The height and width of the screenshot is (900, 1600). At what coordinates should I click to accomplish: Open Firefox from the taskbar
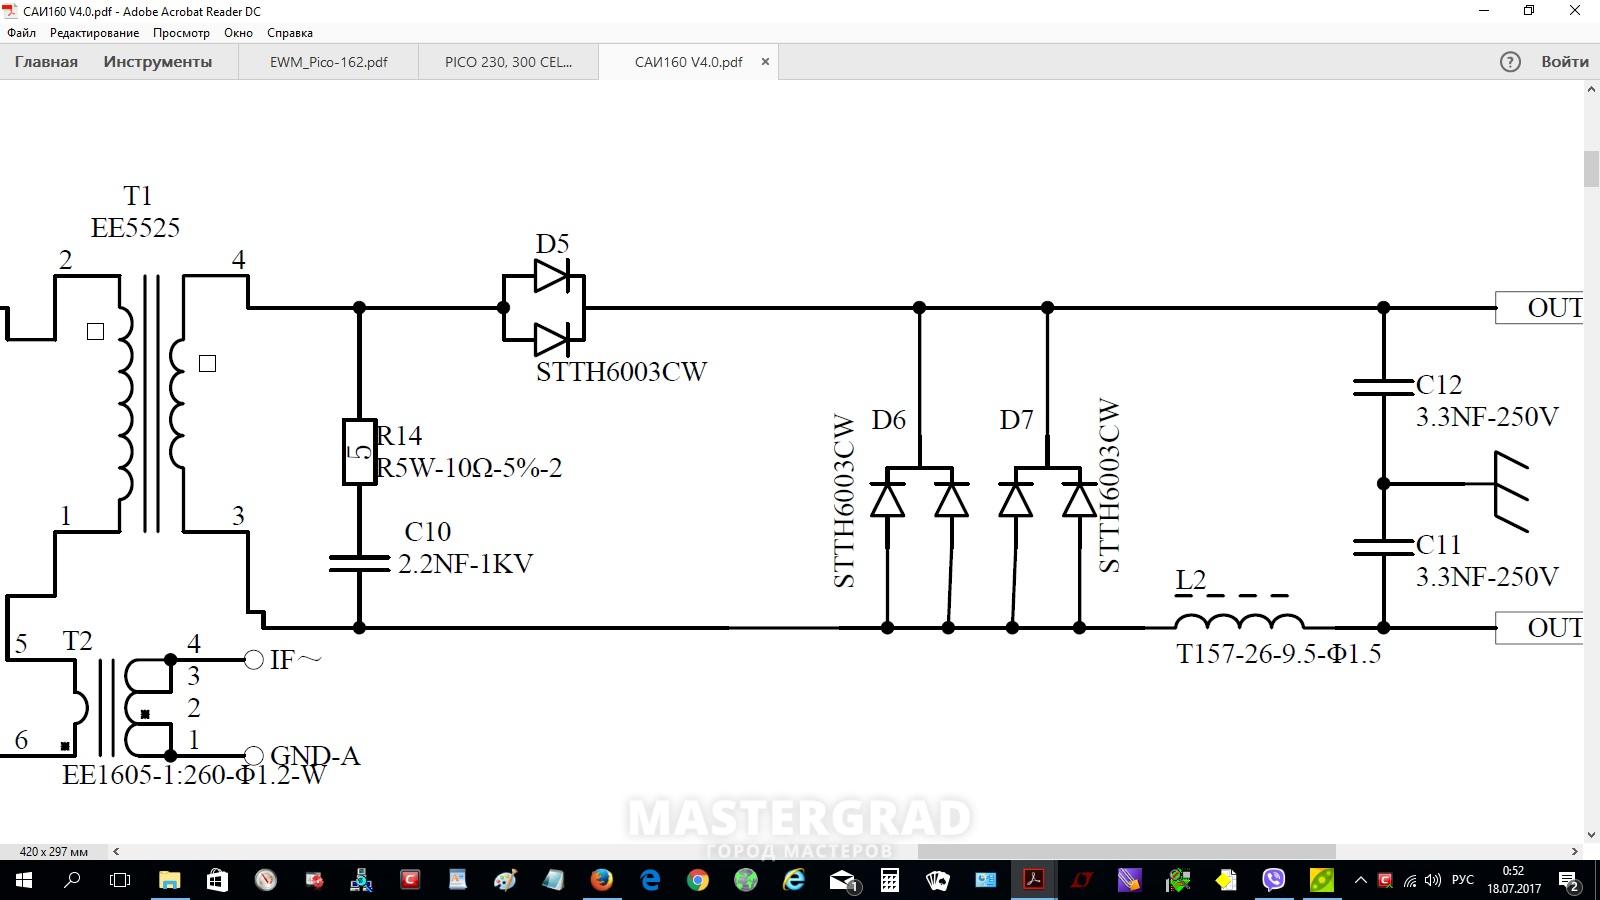(601, 880)
